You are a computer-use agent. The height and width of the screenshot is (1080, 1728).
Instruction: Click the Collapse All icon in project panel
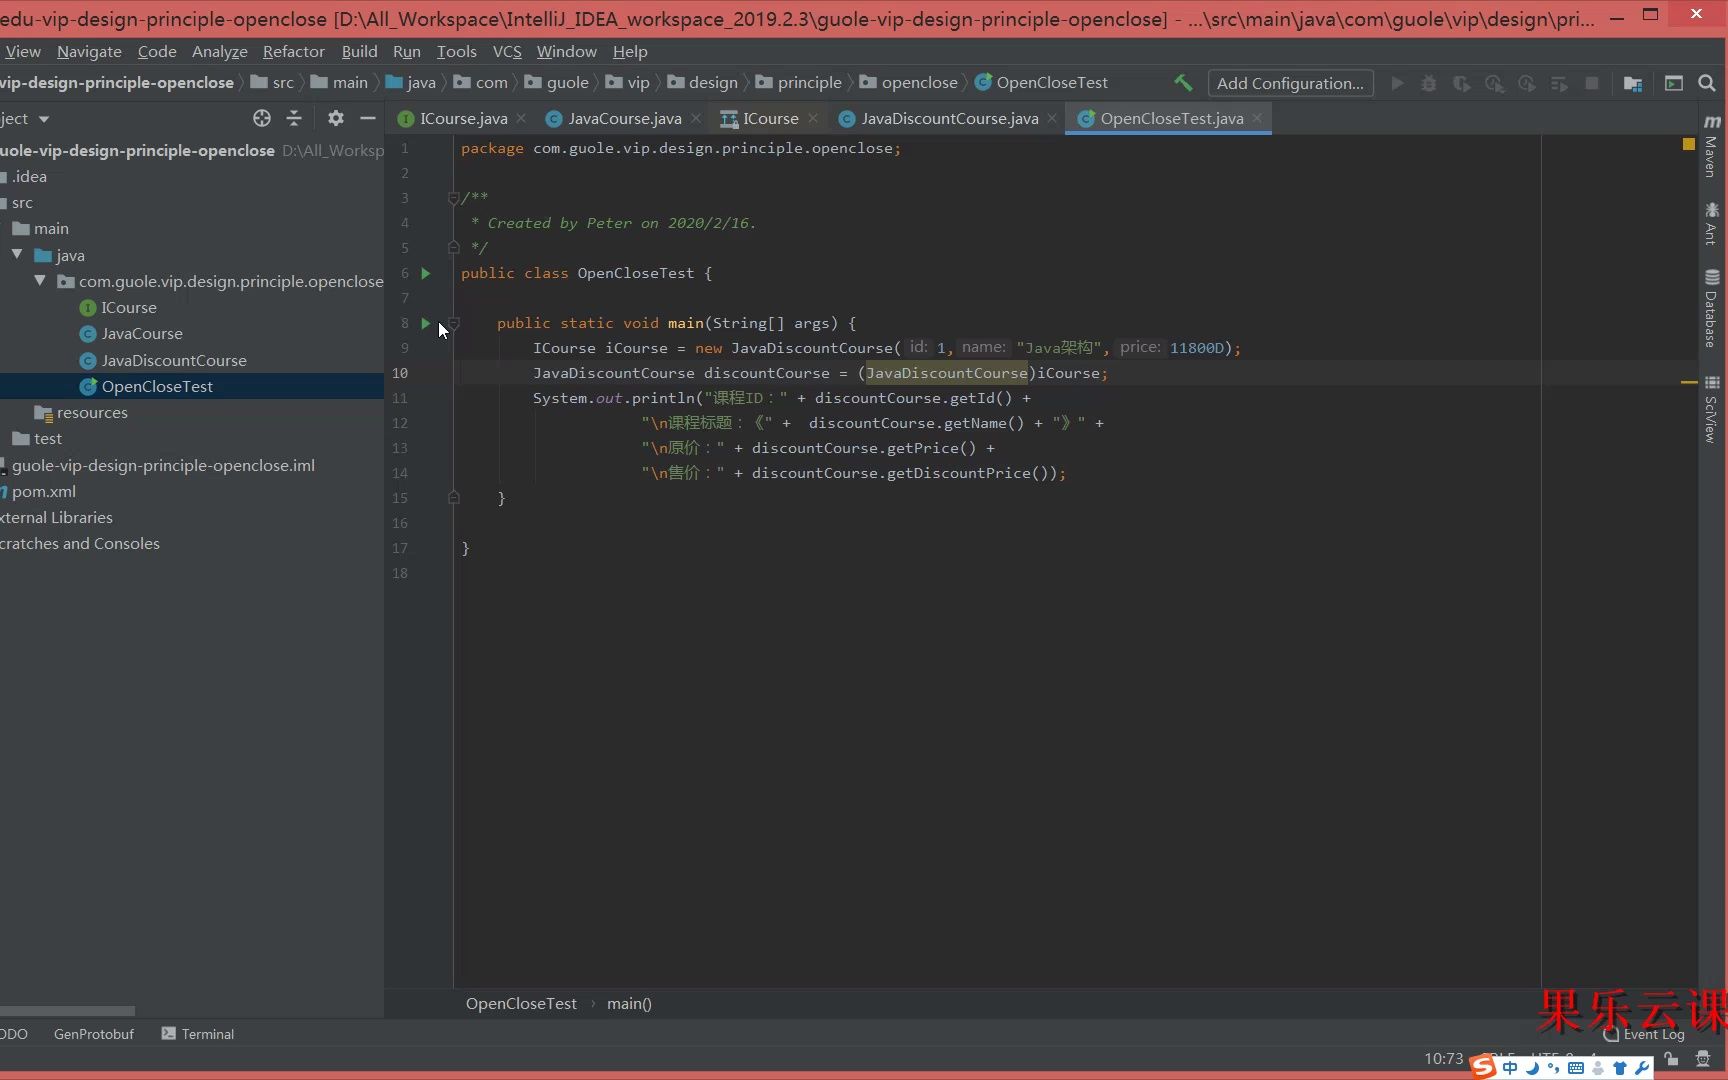click(x=294, y=118)
